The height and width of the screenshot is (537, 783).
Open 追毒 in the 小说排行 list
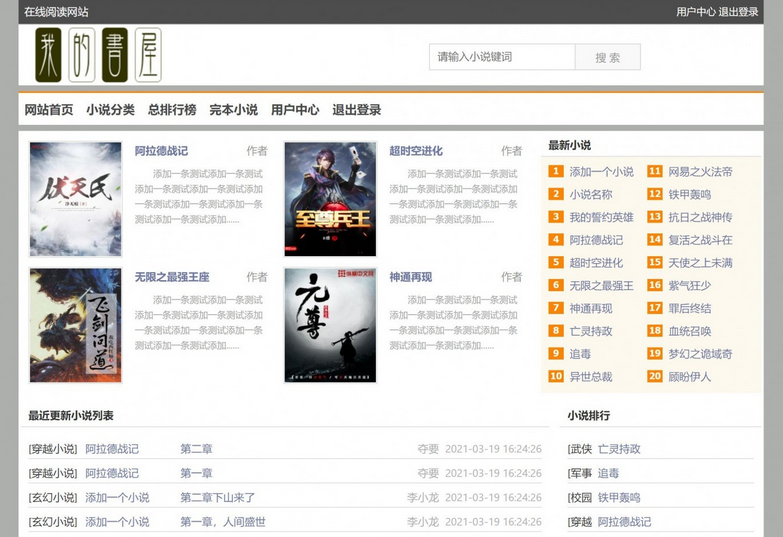pos(608,473)
